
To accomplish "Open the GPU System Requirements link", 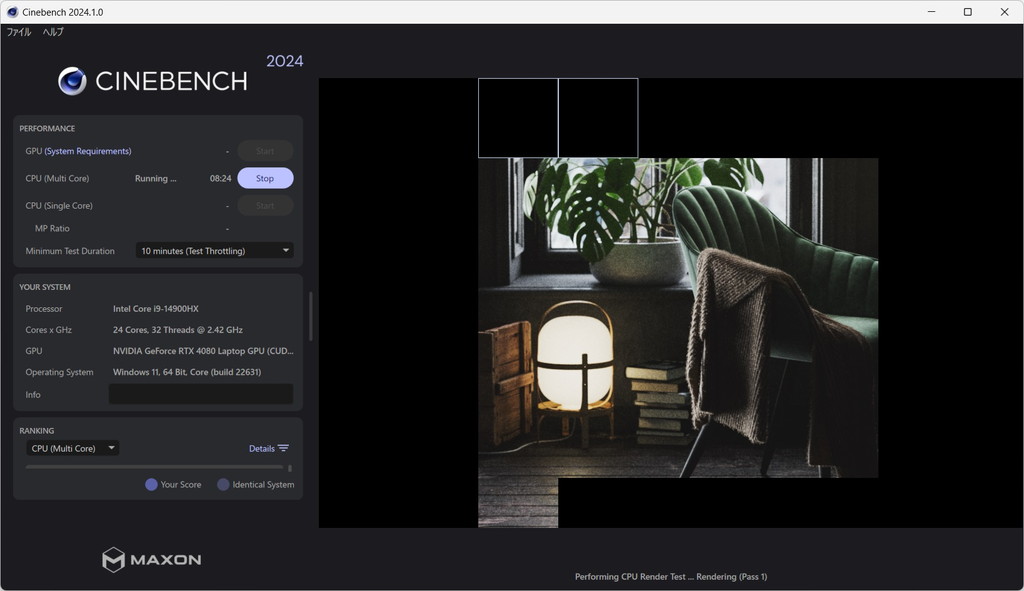I will [88, 151].
